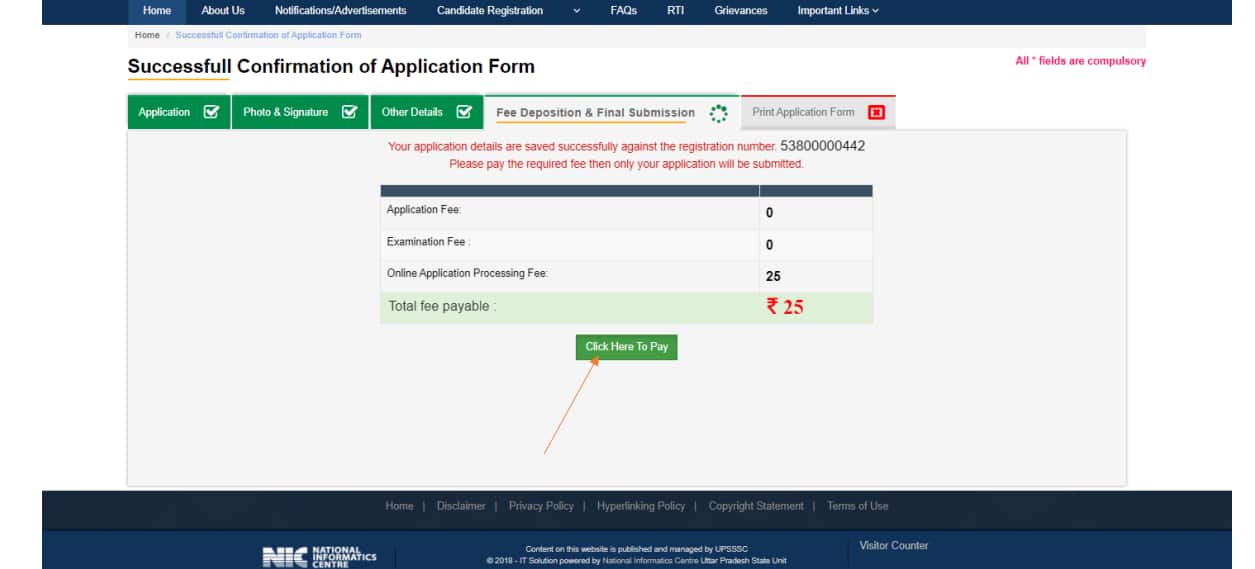Expand the Candidate Registration dropdown arrow
Screen dimensions: 1255x569
point(576,11)
